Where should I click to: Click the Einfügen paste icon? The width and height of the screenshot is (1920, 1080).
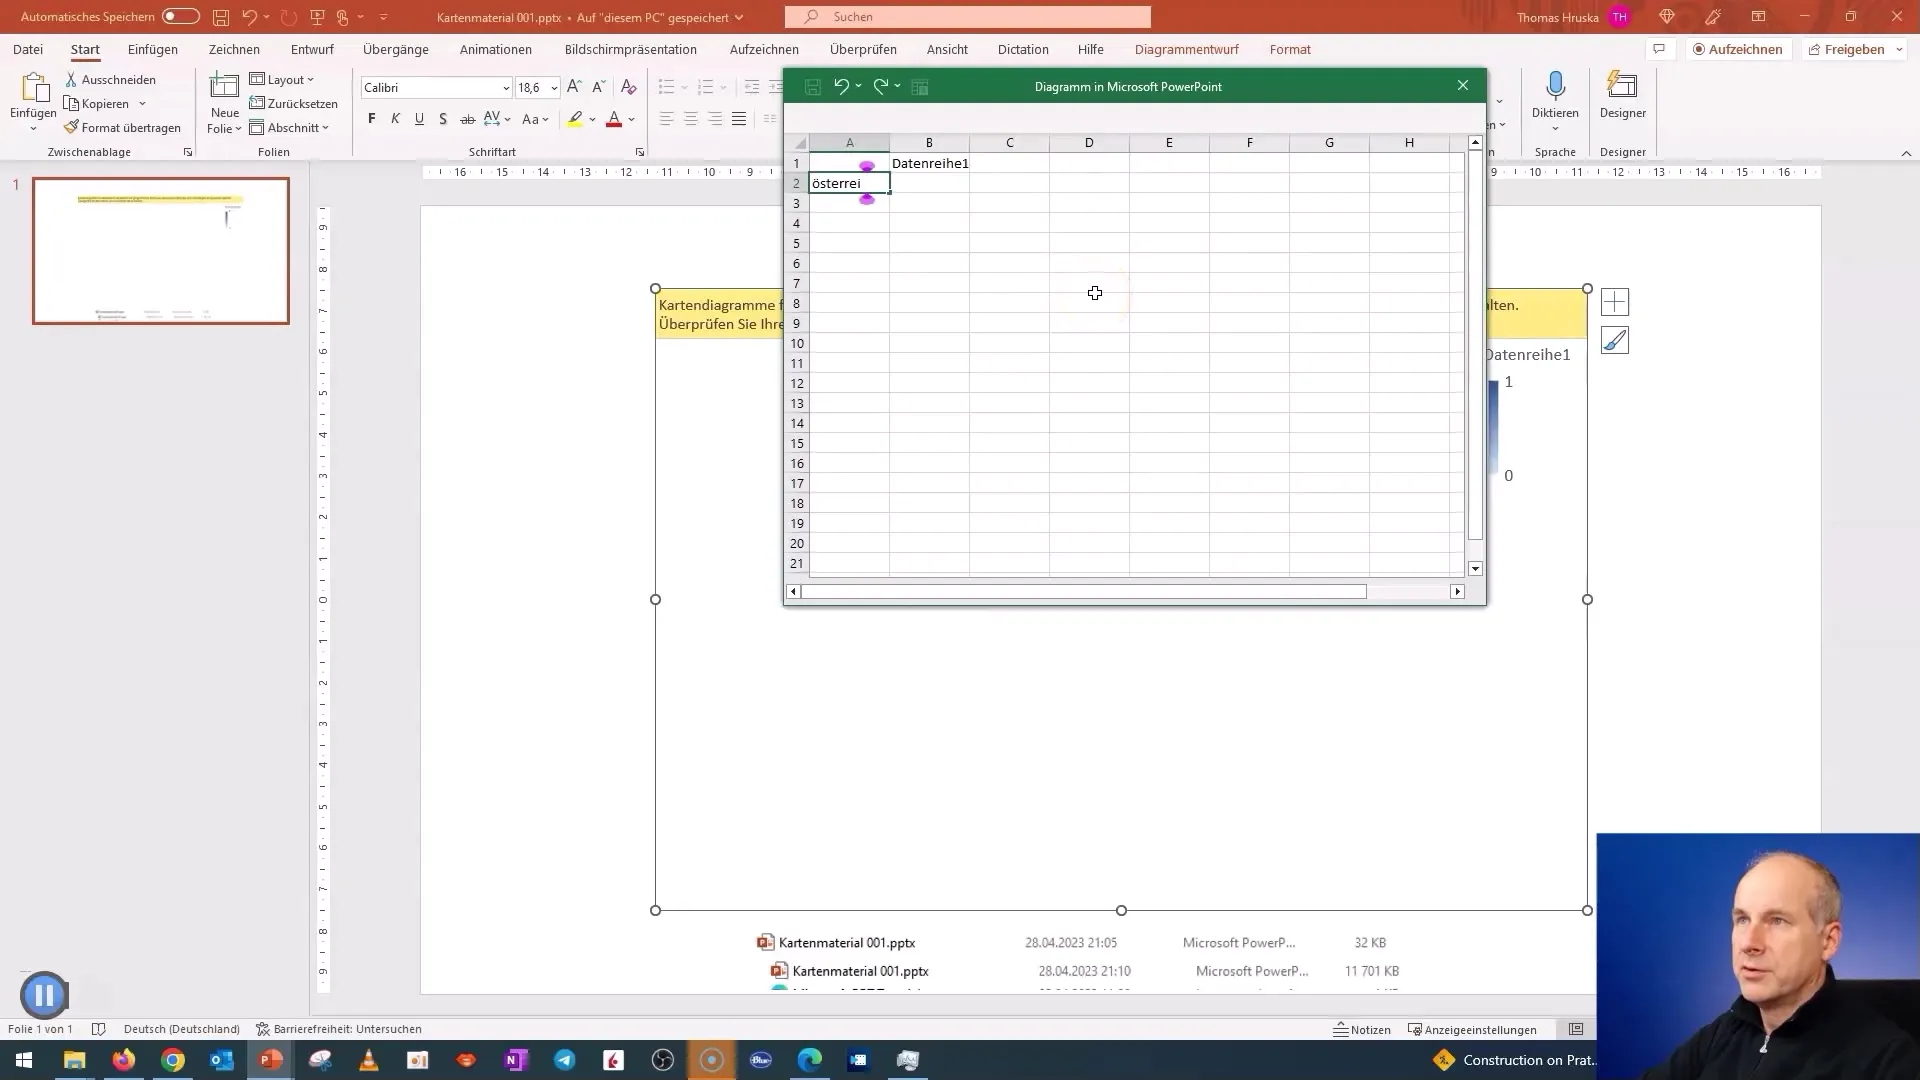(33, 89)
